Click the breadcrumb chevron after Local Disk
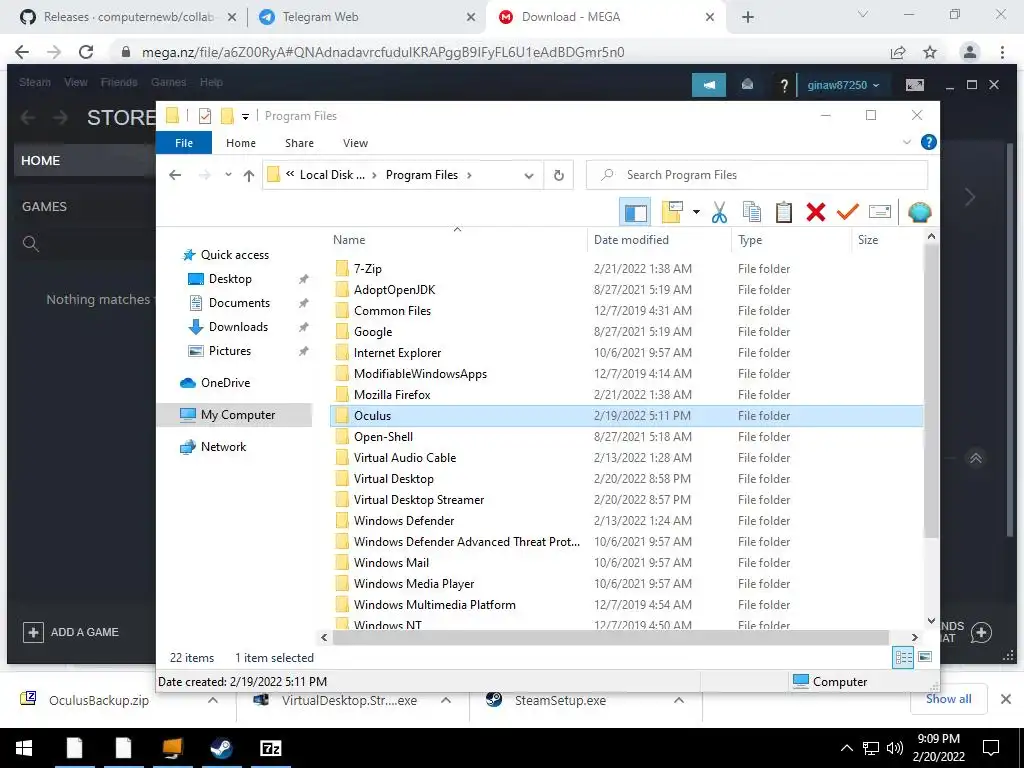Image resolution: width=1024 pixels, height=768 pixels. pyautogui.click(x=374, y=175)
